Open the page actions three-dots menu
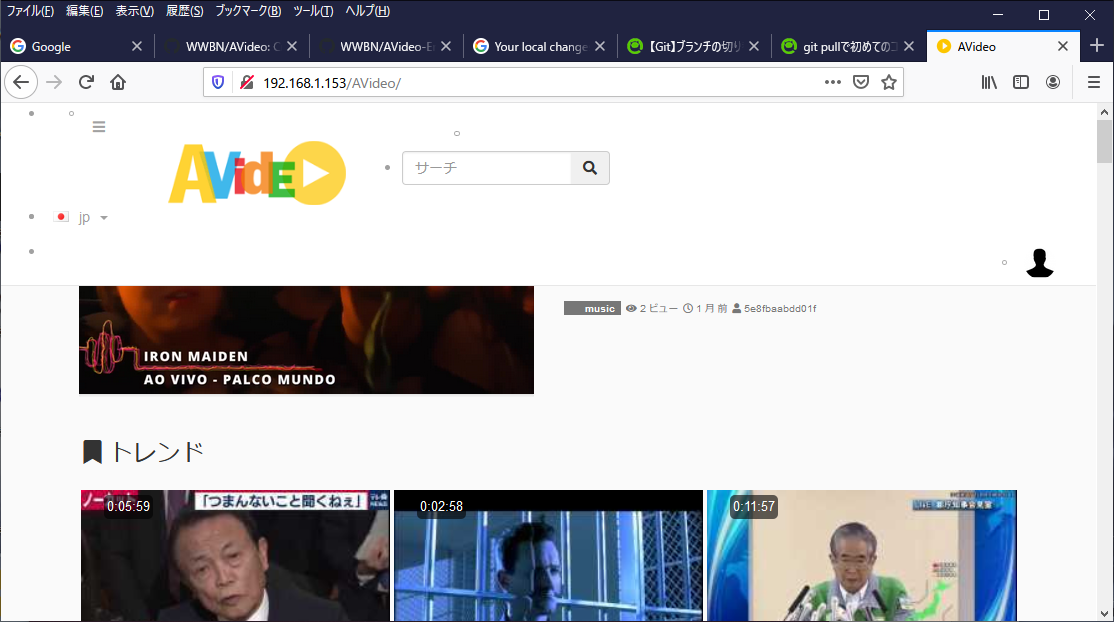Viewport: 1114px width, 622px height. click(833, 82)
